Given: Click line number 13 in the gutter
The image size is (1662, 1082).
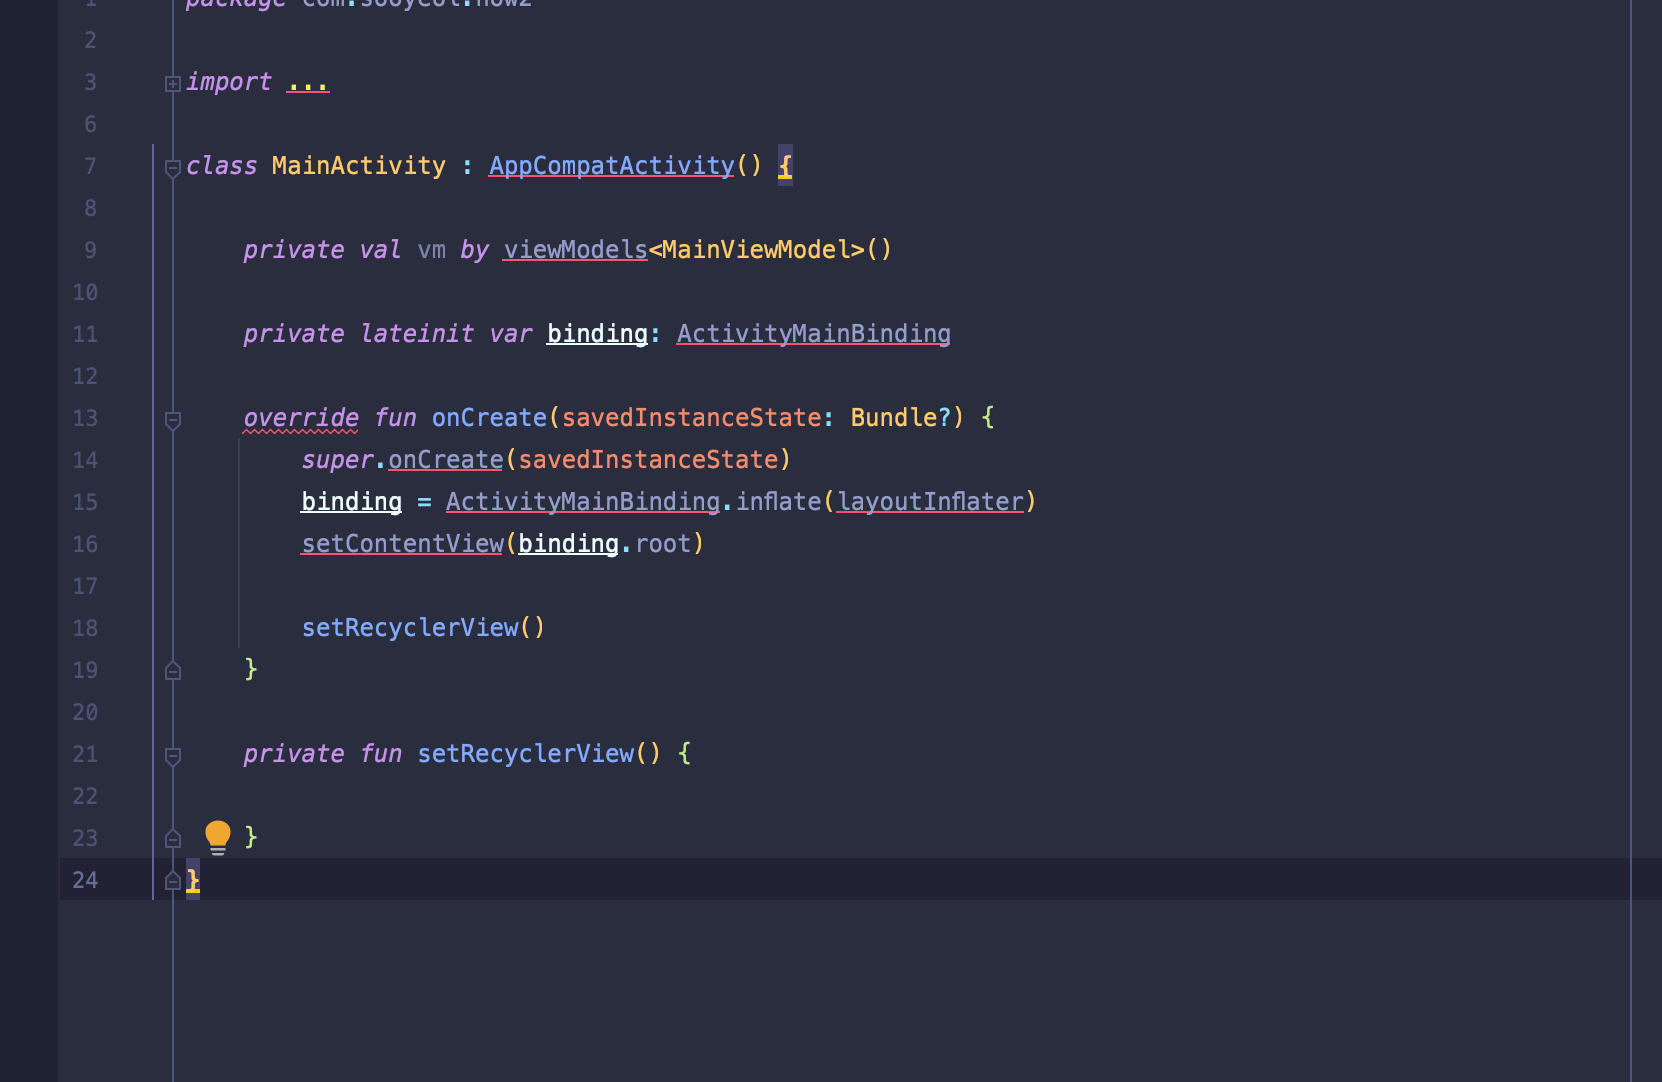Looking at the screenshot, I should [85, 418].
